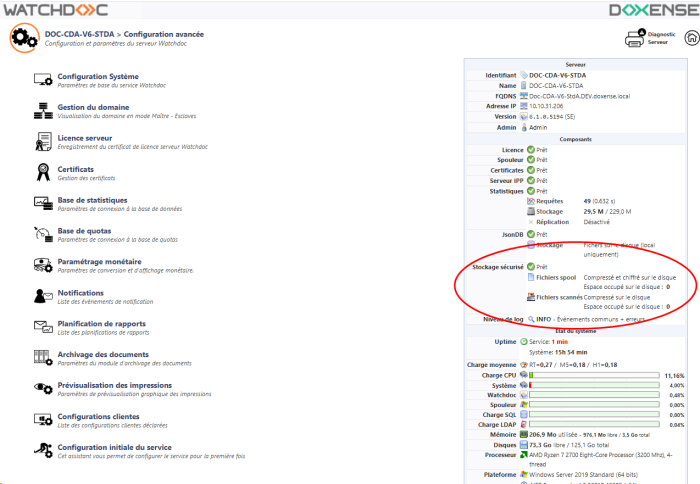Click the Prévisualisation des impressions eye icon
The height and width of the screenshot is (484, 700).
point(43,389)
